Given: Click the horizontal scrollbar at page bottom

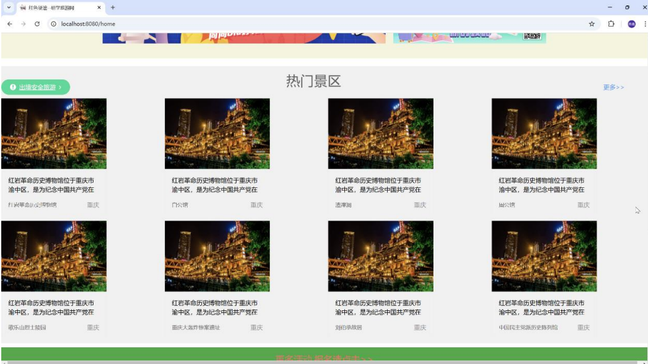Looking at the screenshot, I should 324,362.
